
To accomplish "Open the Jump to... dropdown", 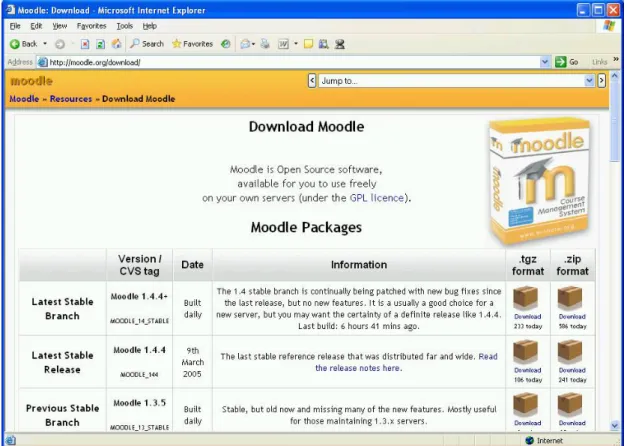I will (456, 81).
